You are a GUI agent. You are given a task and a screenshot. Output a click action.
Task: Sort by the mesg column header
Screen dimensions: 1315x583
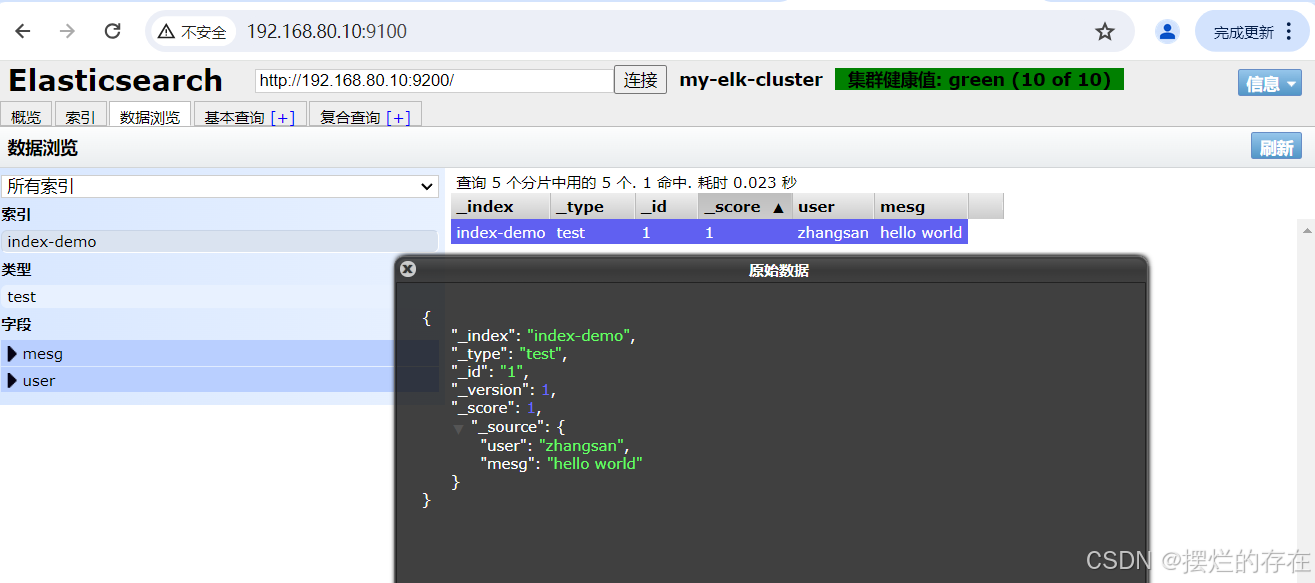click(921, 206)
